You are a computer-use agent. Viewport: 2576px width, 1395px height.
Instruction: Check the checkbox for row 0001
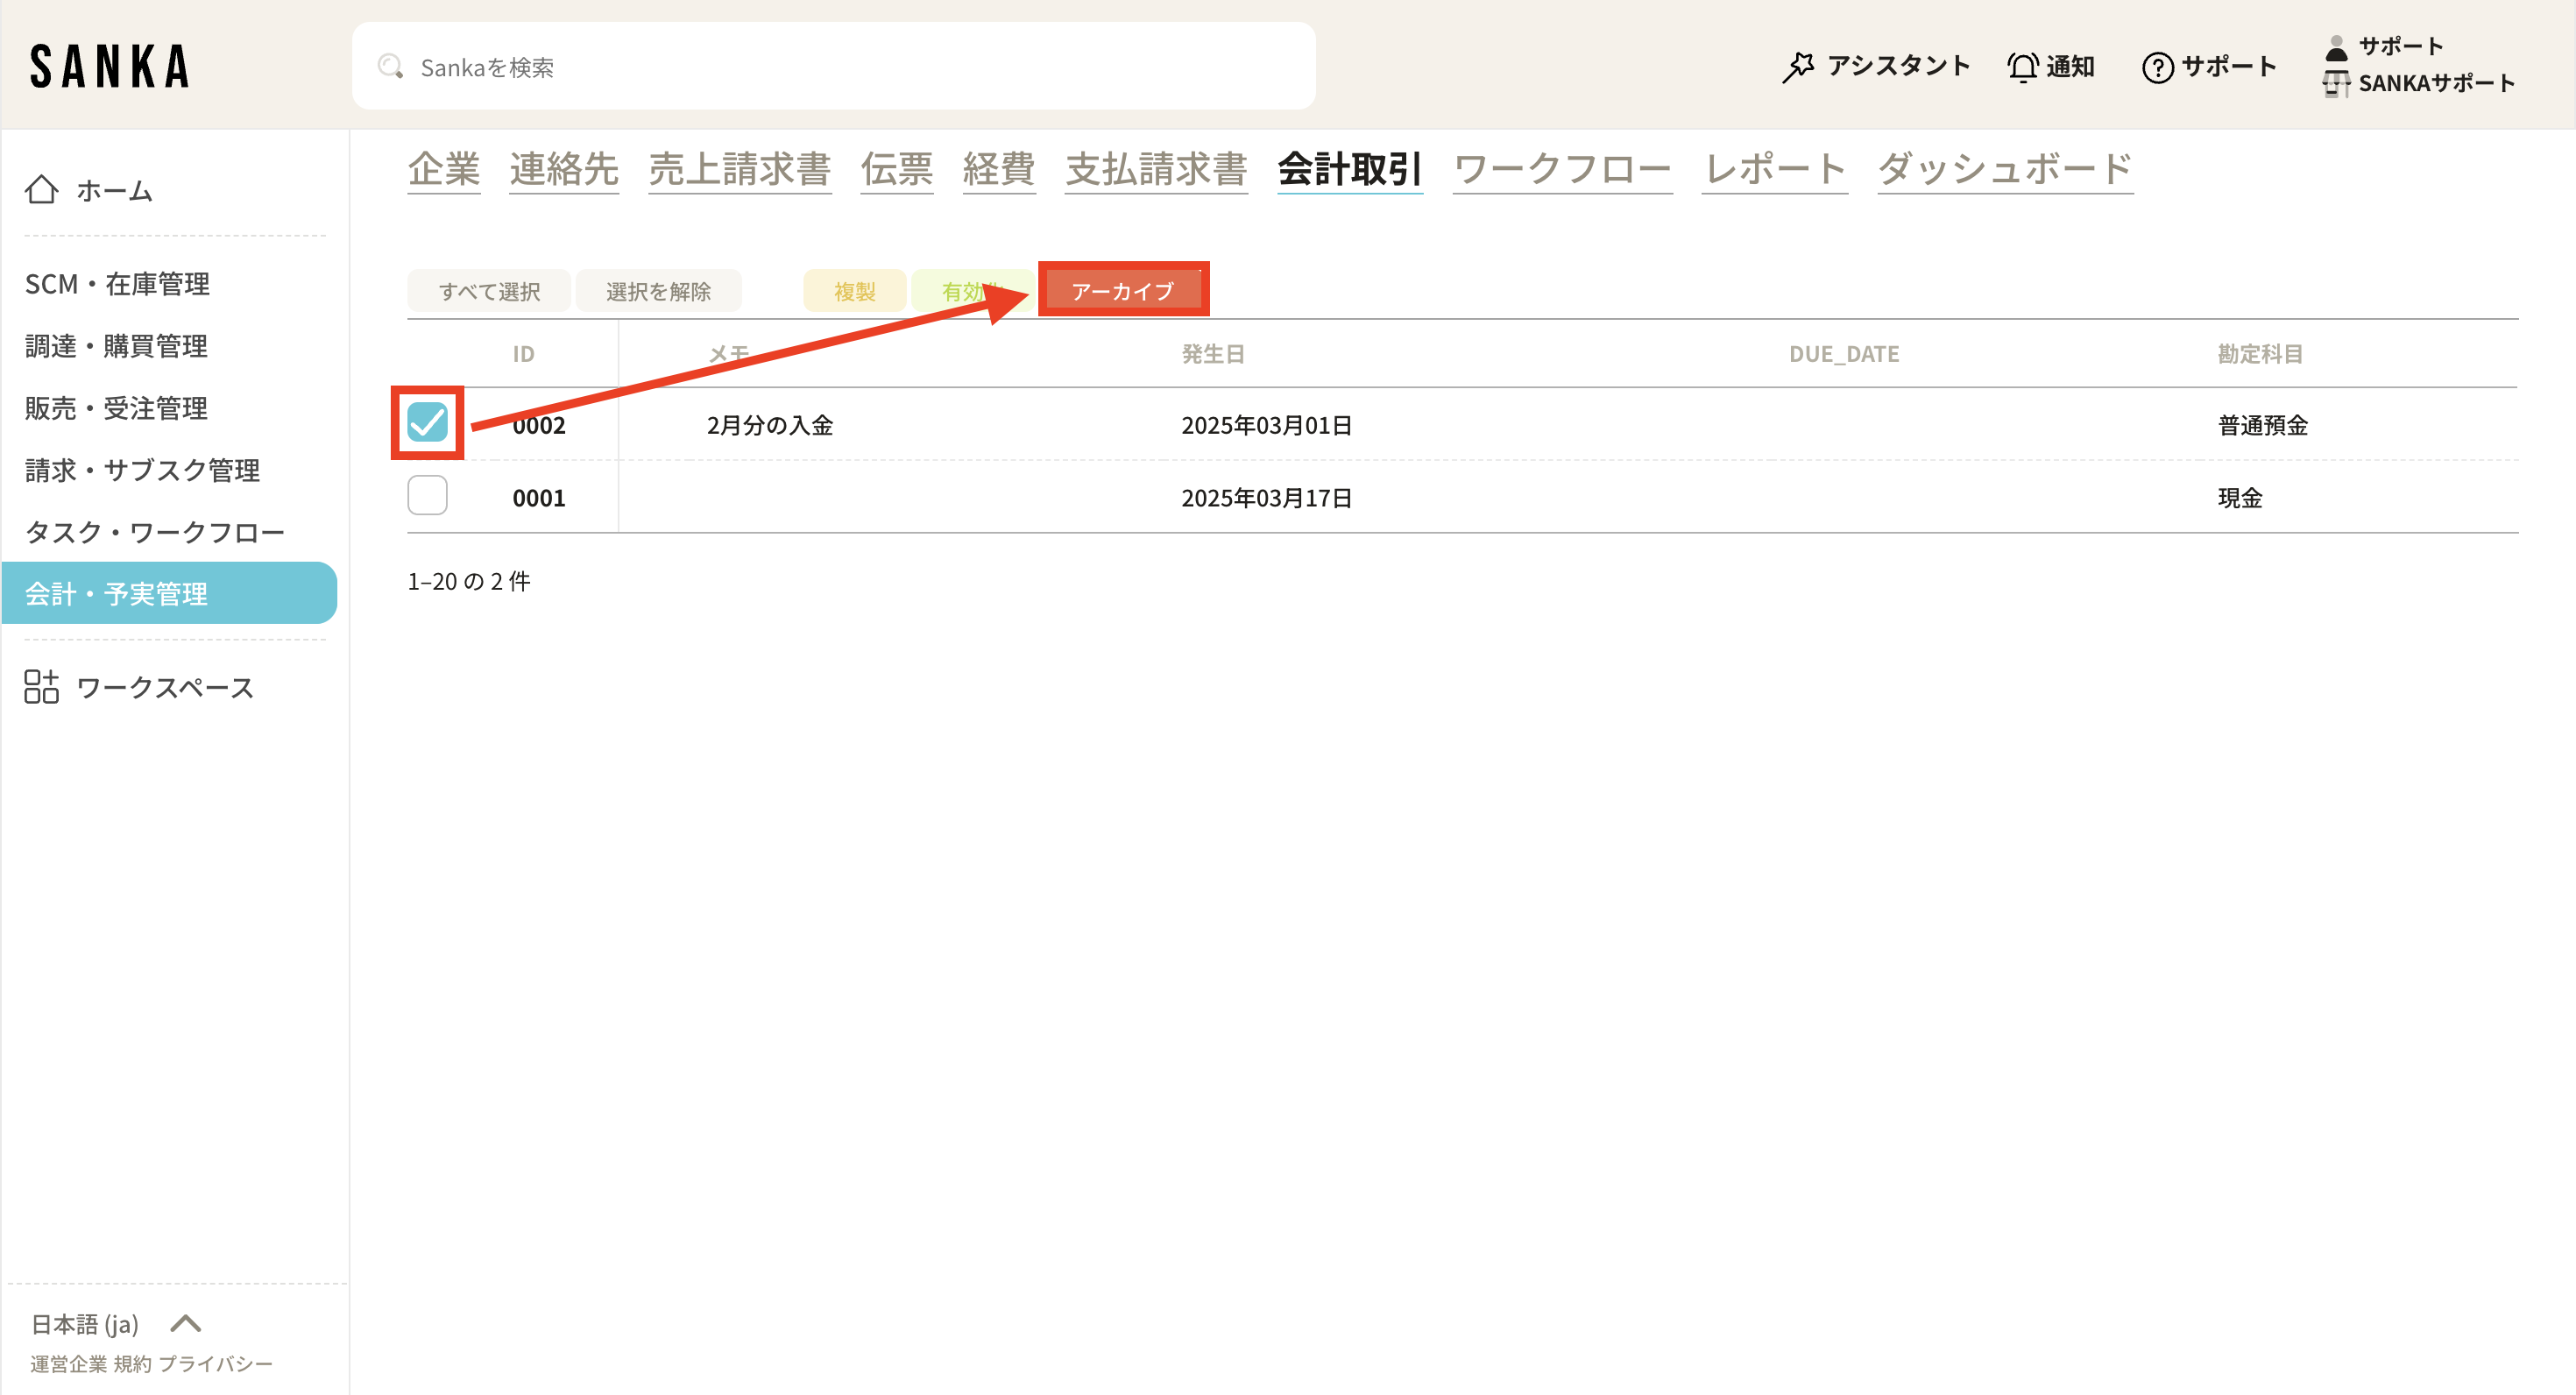(x=427, y=496)
